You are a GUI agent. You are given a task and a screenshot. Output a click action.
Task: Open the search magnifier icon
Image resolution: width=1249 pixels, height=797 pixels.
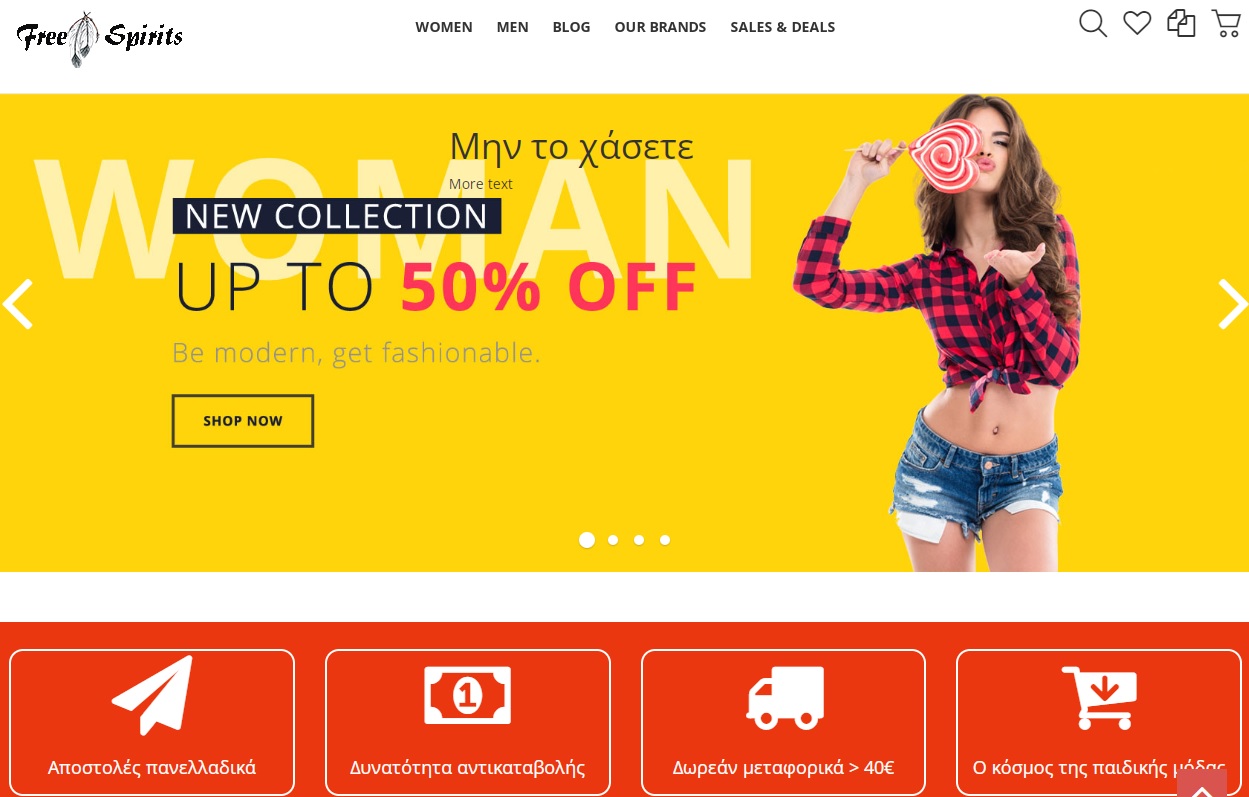click(1093, 24)
